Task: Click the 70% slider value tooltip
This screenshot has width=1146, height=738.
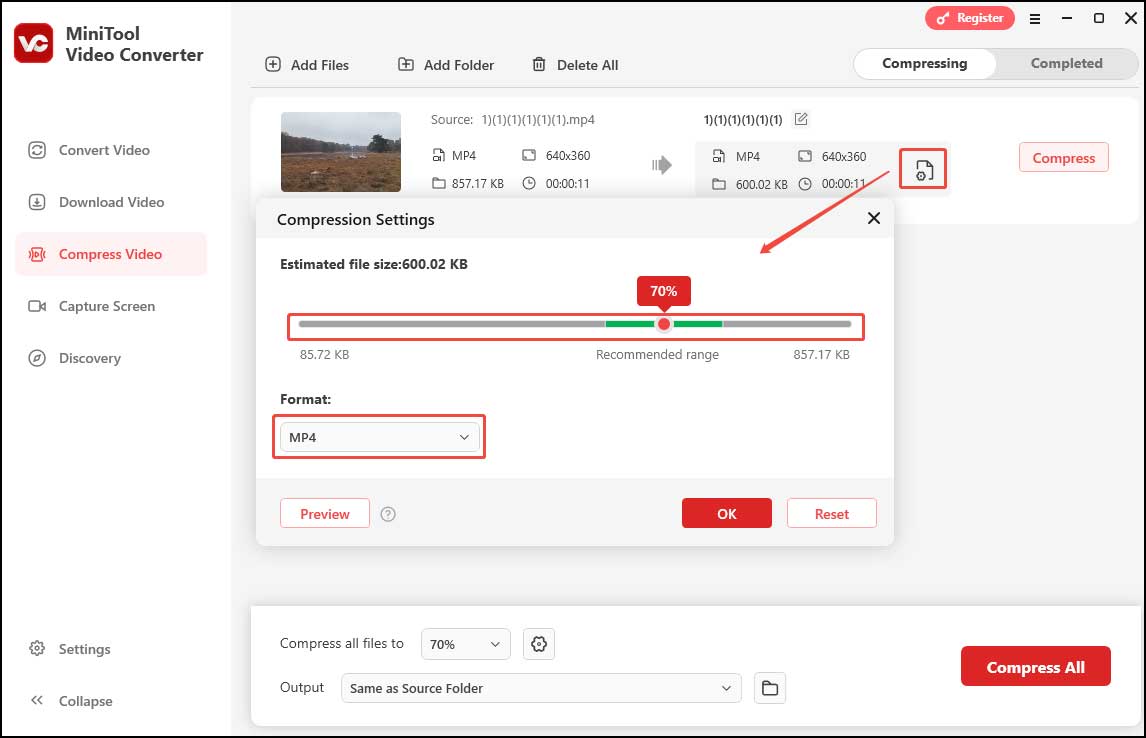Action: pos(664,292)
